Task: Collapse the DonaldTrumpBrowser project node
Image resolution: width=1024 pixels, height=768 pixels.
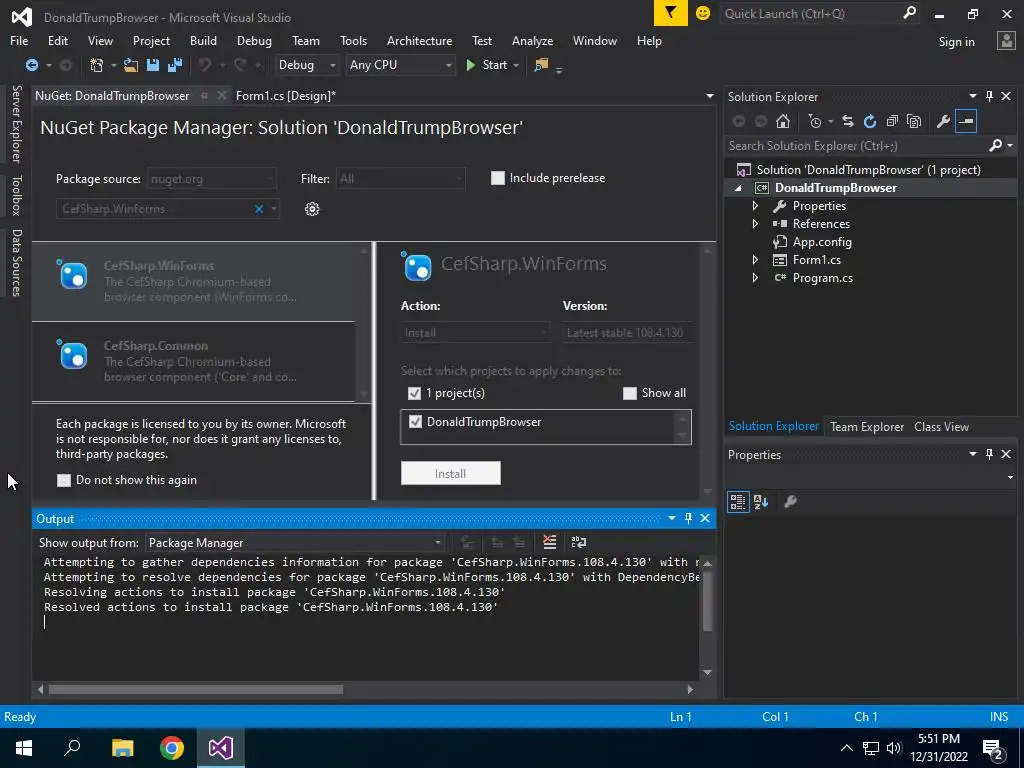Action: 739,188
